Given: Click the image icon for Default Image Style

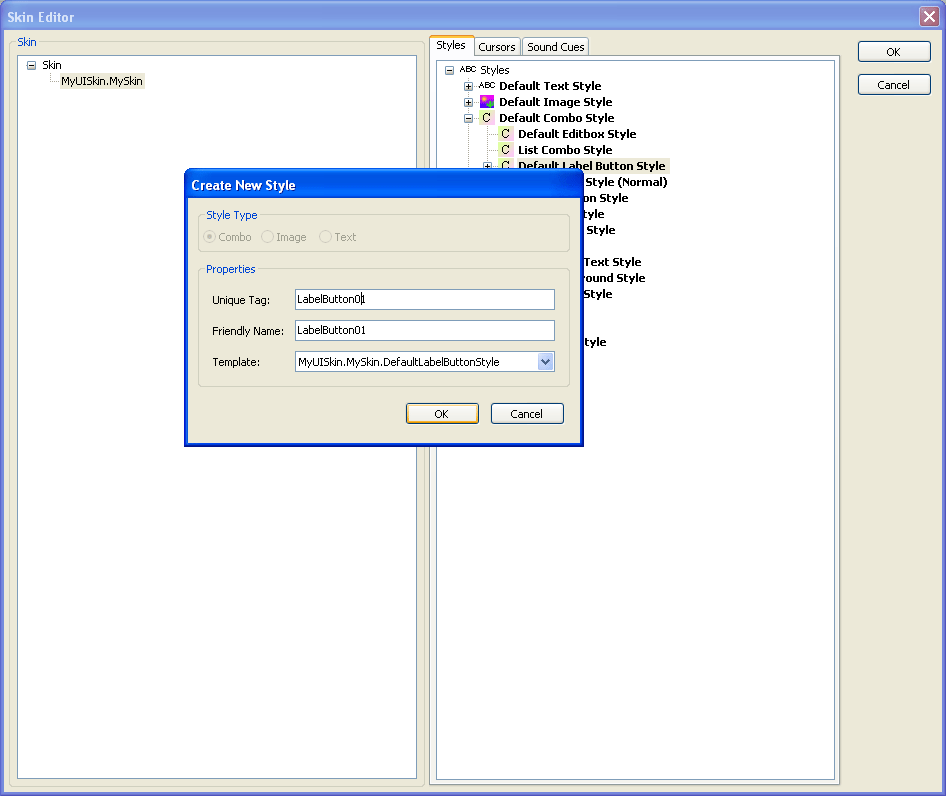Looking at the screenshot, I should tap(486, 102).
